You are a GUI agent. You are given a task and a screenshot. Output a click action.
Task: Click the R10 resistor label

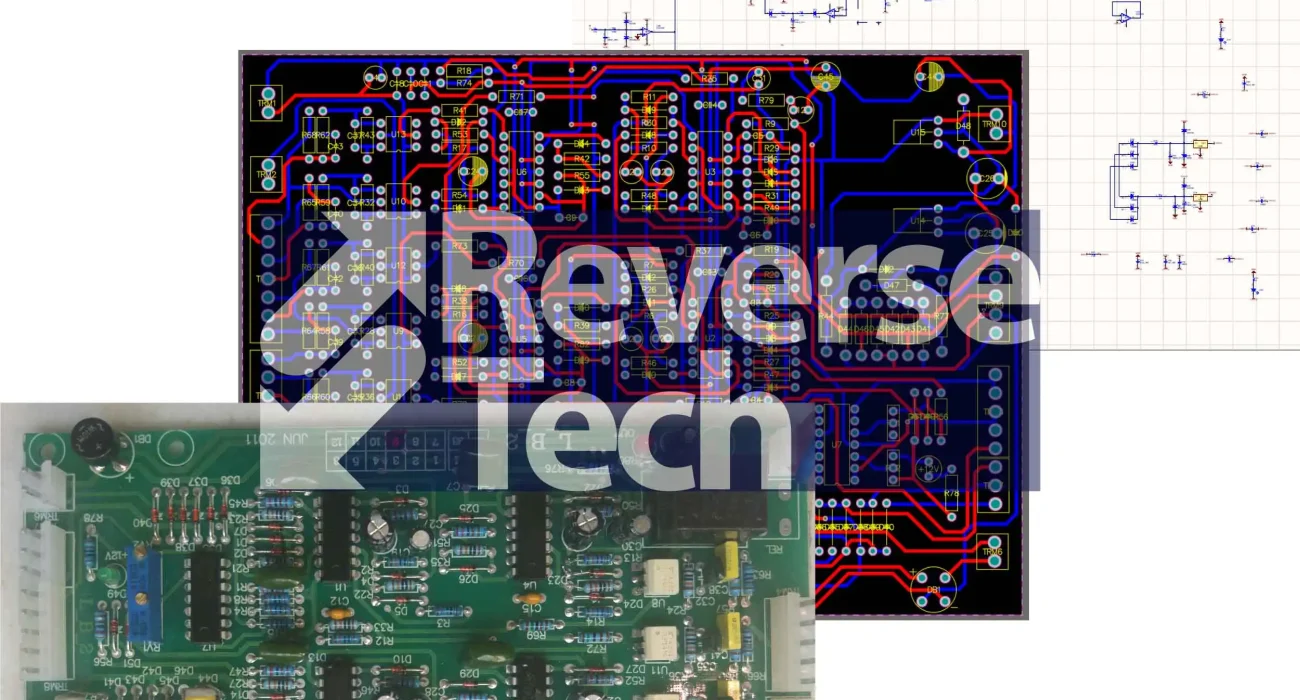click(x=649, y=148)
